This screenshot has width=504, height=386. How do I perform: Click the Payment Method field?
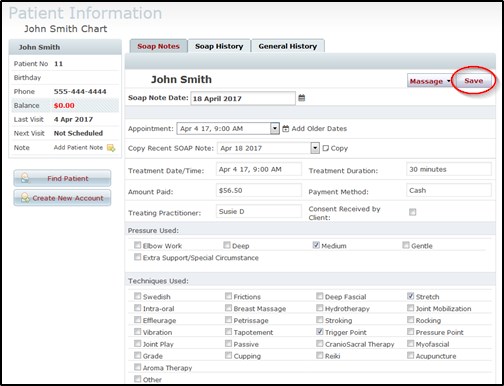[449, 190]
